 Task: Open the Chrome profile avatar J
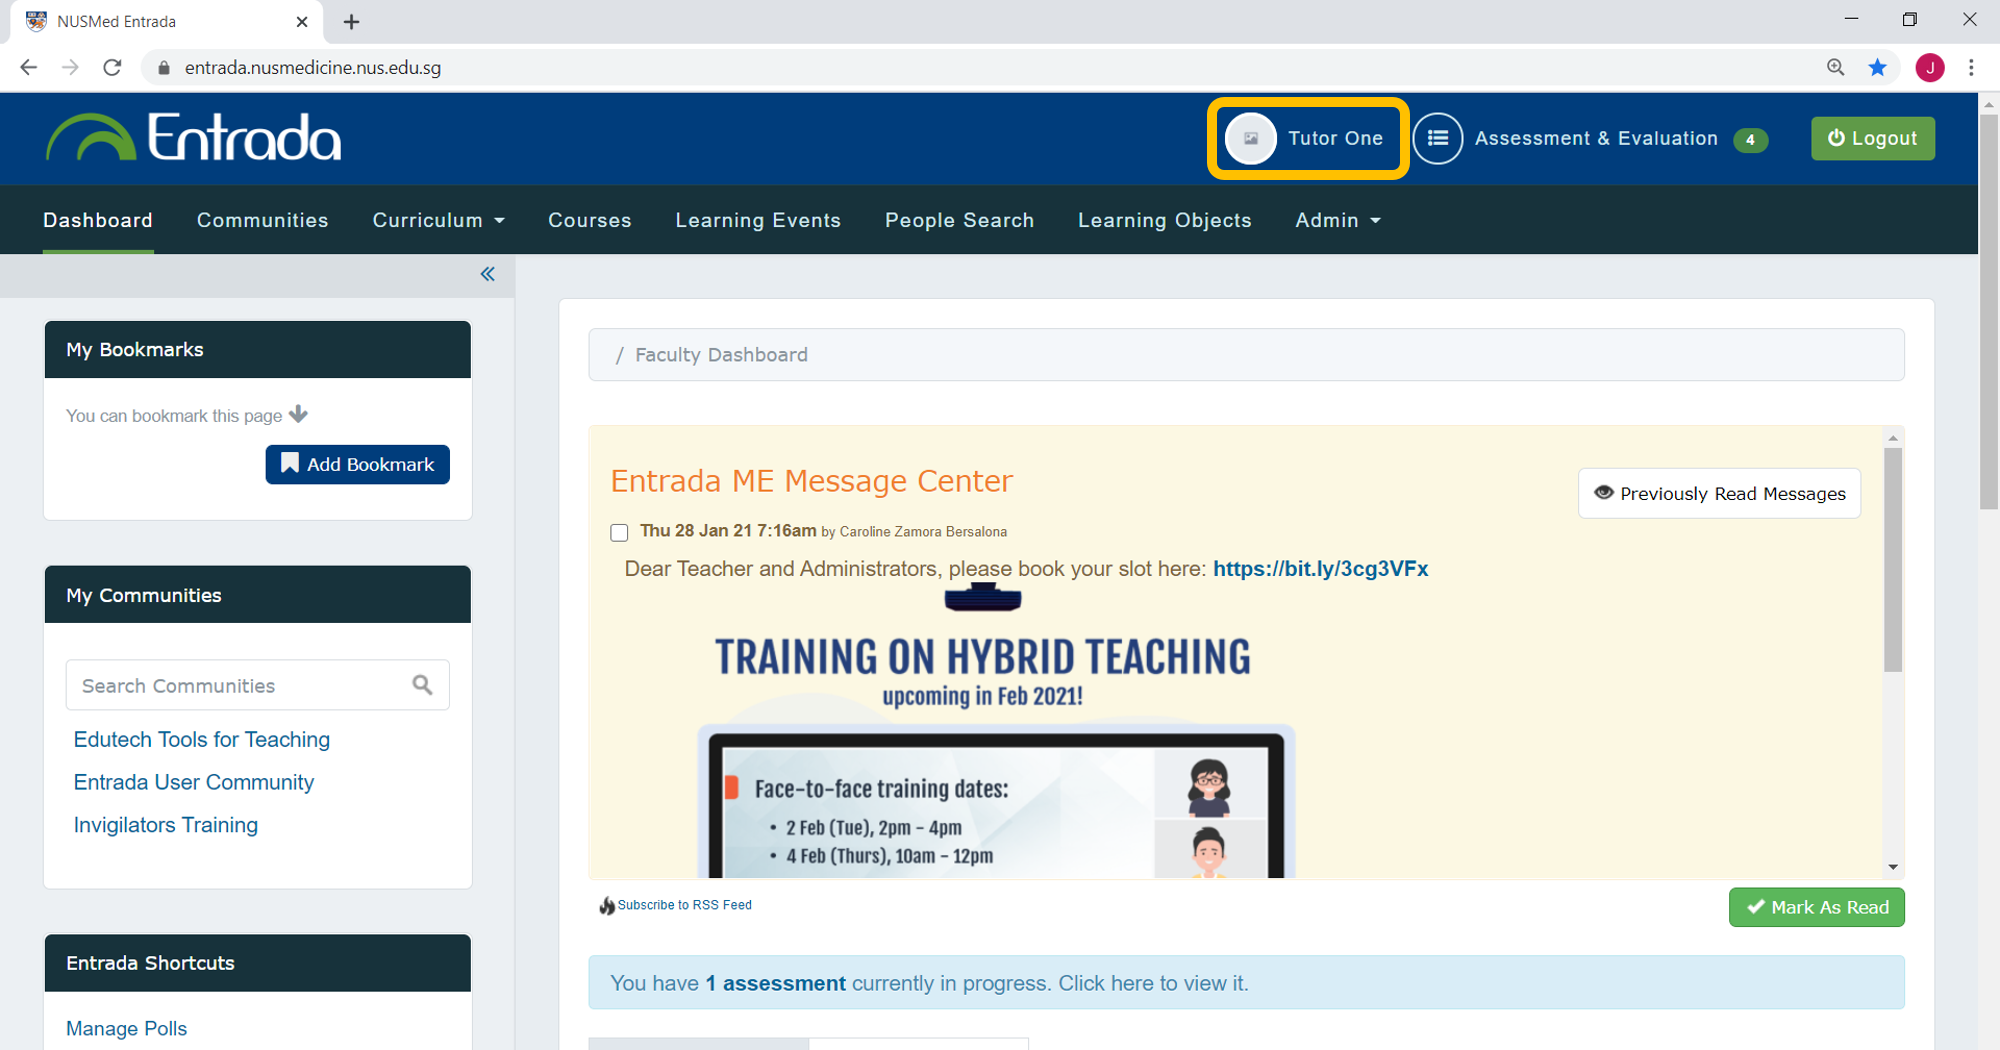click(x=1930, y=67)
